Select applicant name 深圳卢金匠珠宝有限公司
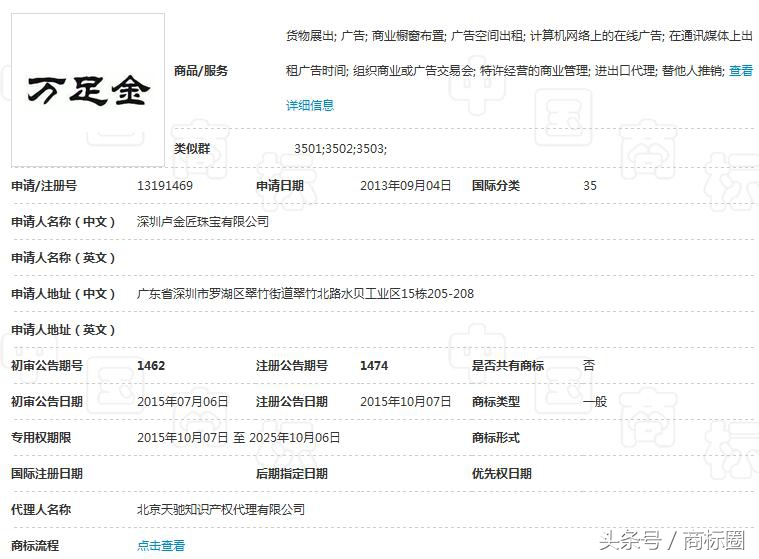Screen dimensions: 759x559 point(203,222)
